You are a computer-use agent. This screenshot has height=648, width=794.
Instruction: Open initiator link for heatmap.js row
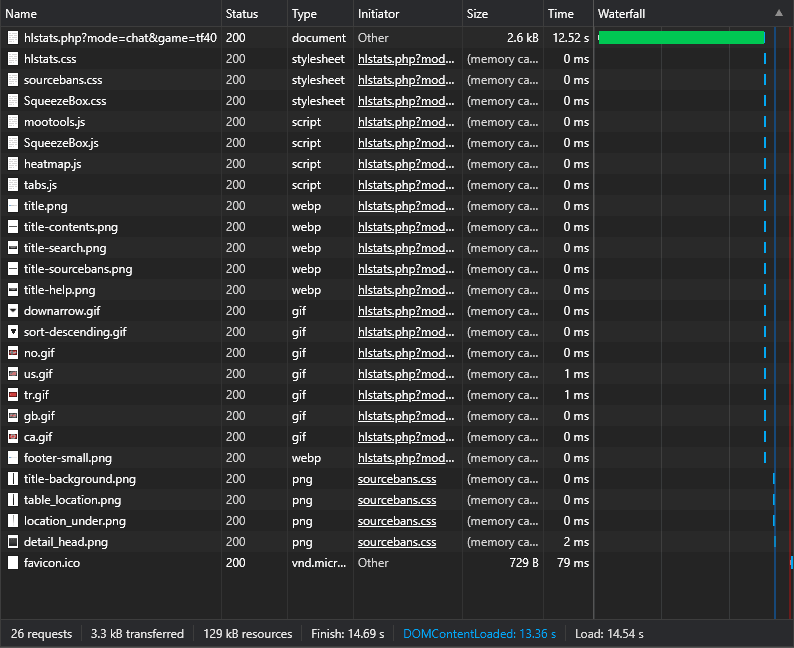(x=406, y=164)
